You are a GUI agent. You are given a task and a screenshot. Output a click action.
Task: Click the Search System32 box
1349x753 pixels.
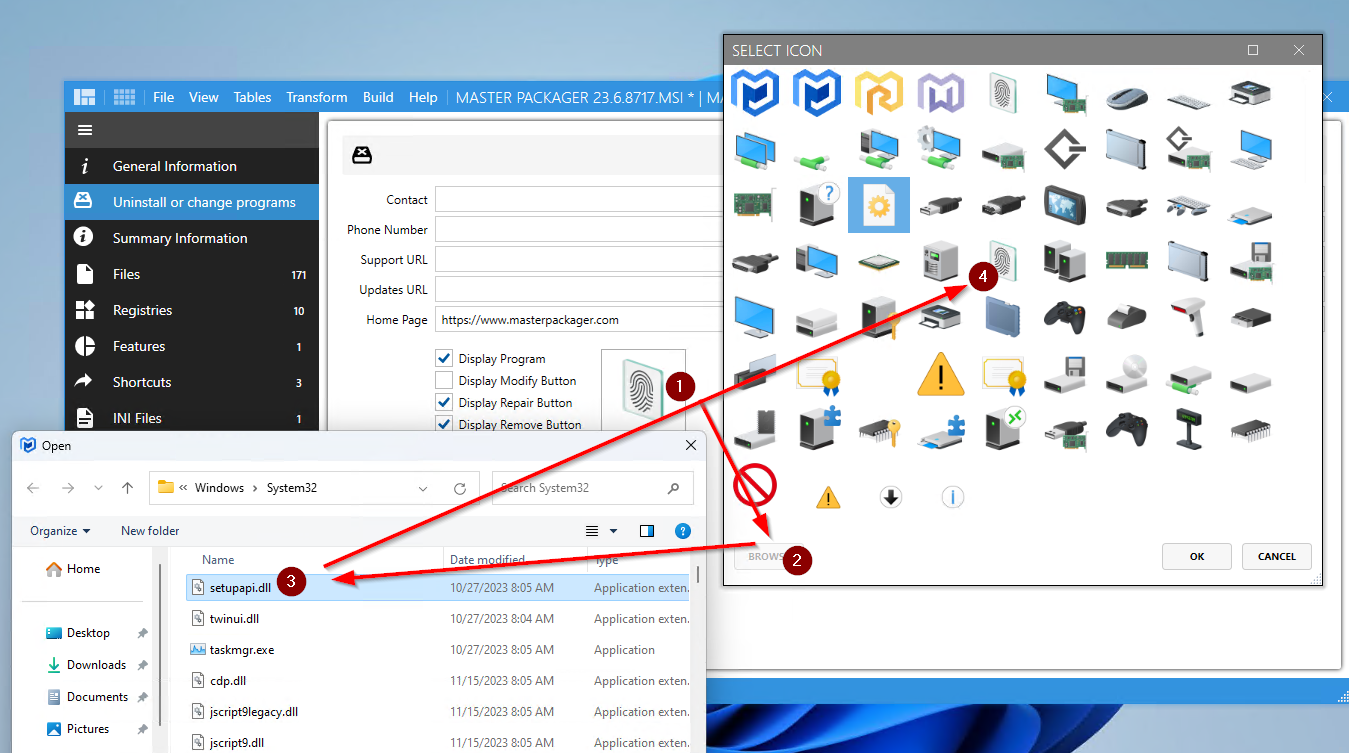(x=592, y=488)
